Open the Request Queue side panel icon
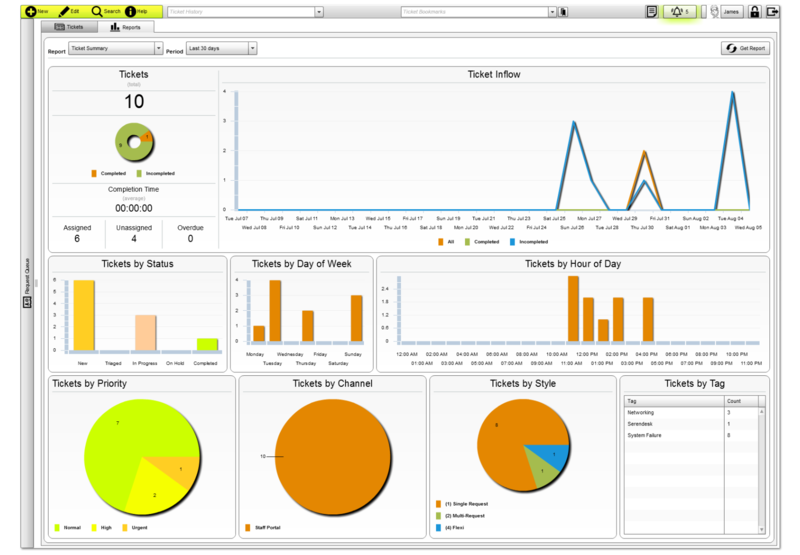 click(x=27, y=302)
